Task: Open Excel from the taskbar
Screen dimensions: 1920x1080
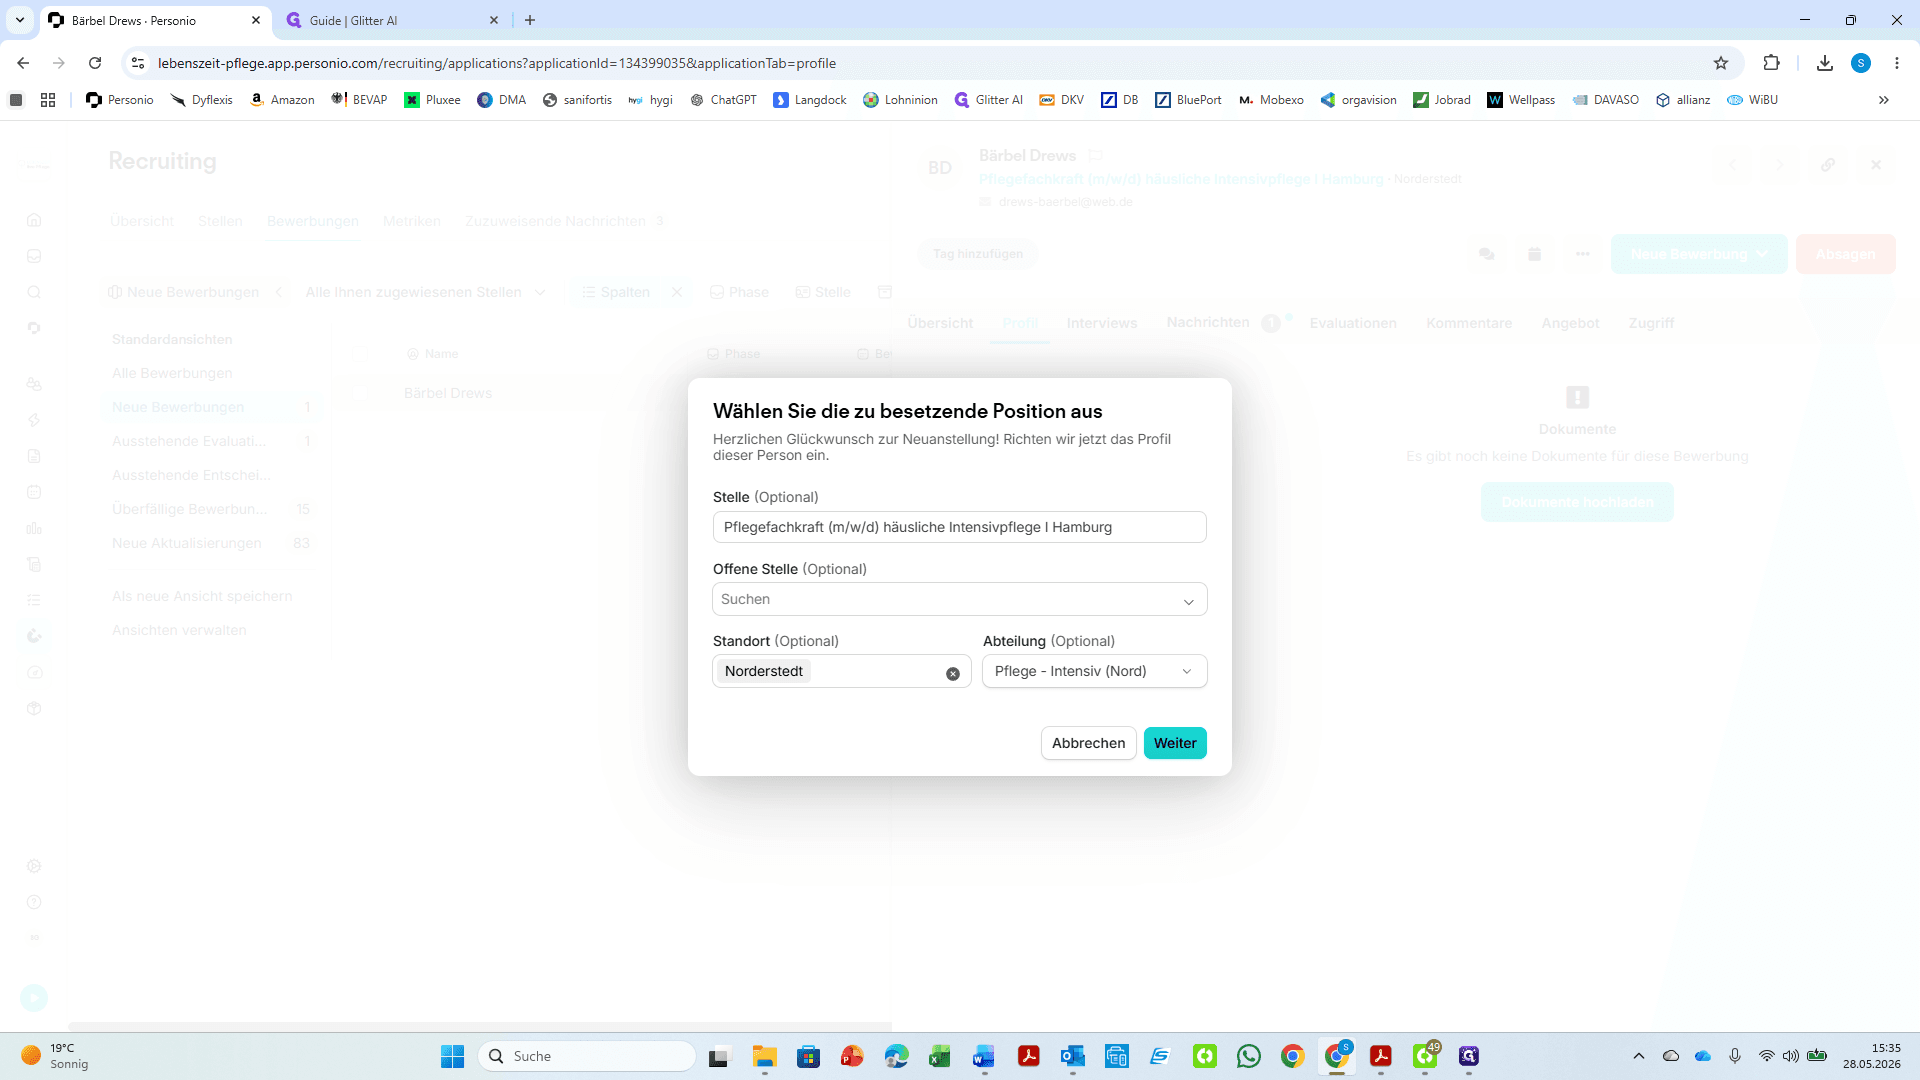Action: pyautogui.click(x=940, y=1056)
